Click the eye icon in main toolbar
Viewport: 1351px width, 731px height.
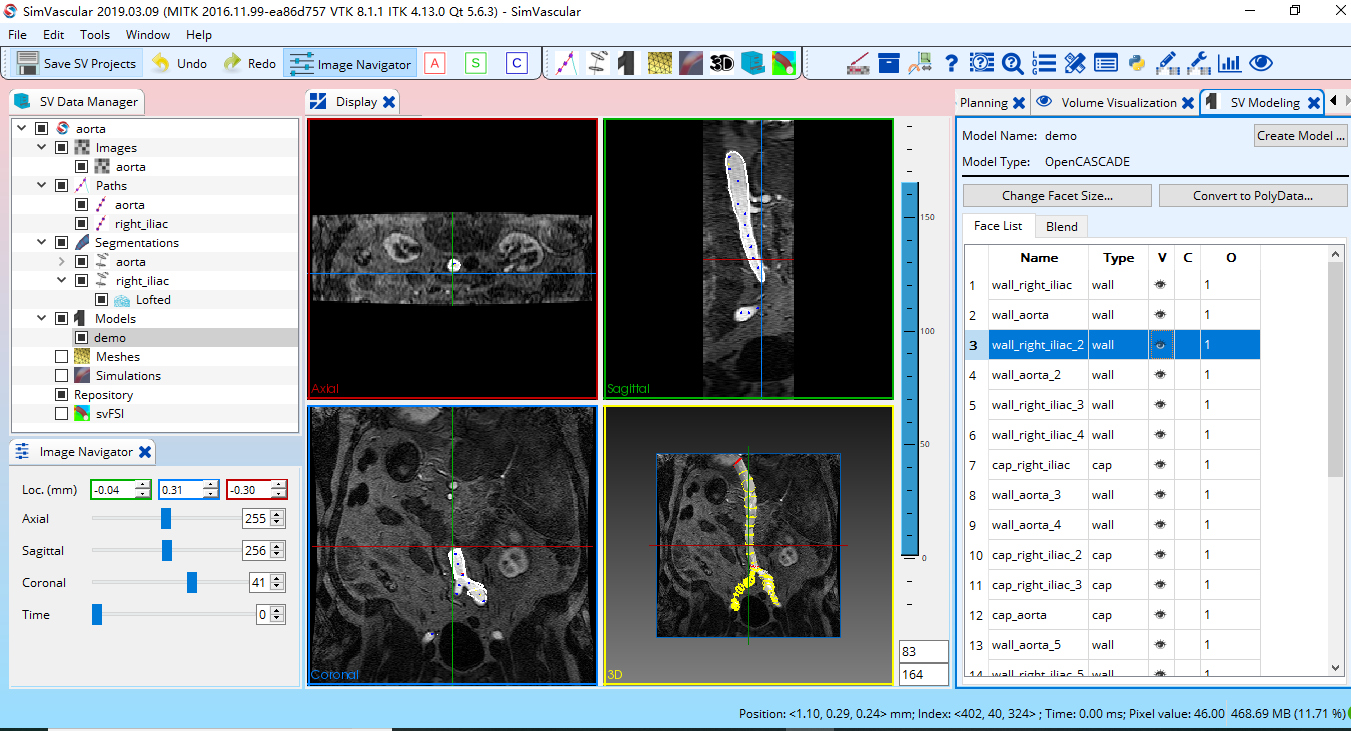(1261, 63)
